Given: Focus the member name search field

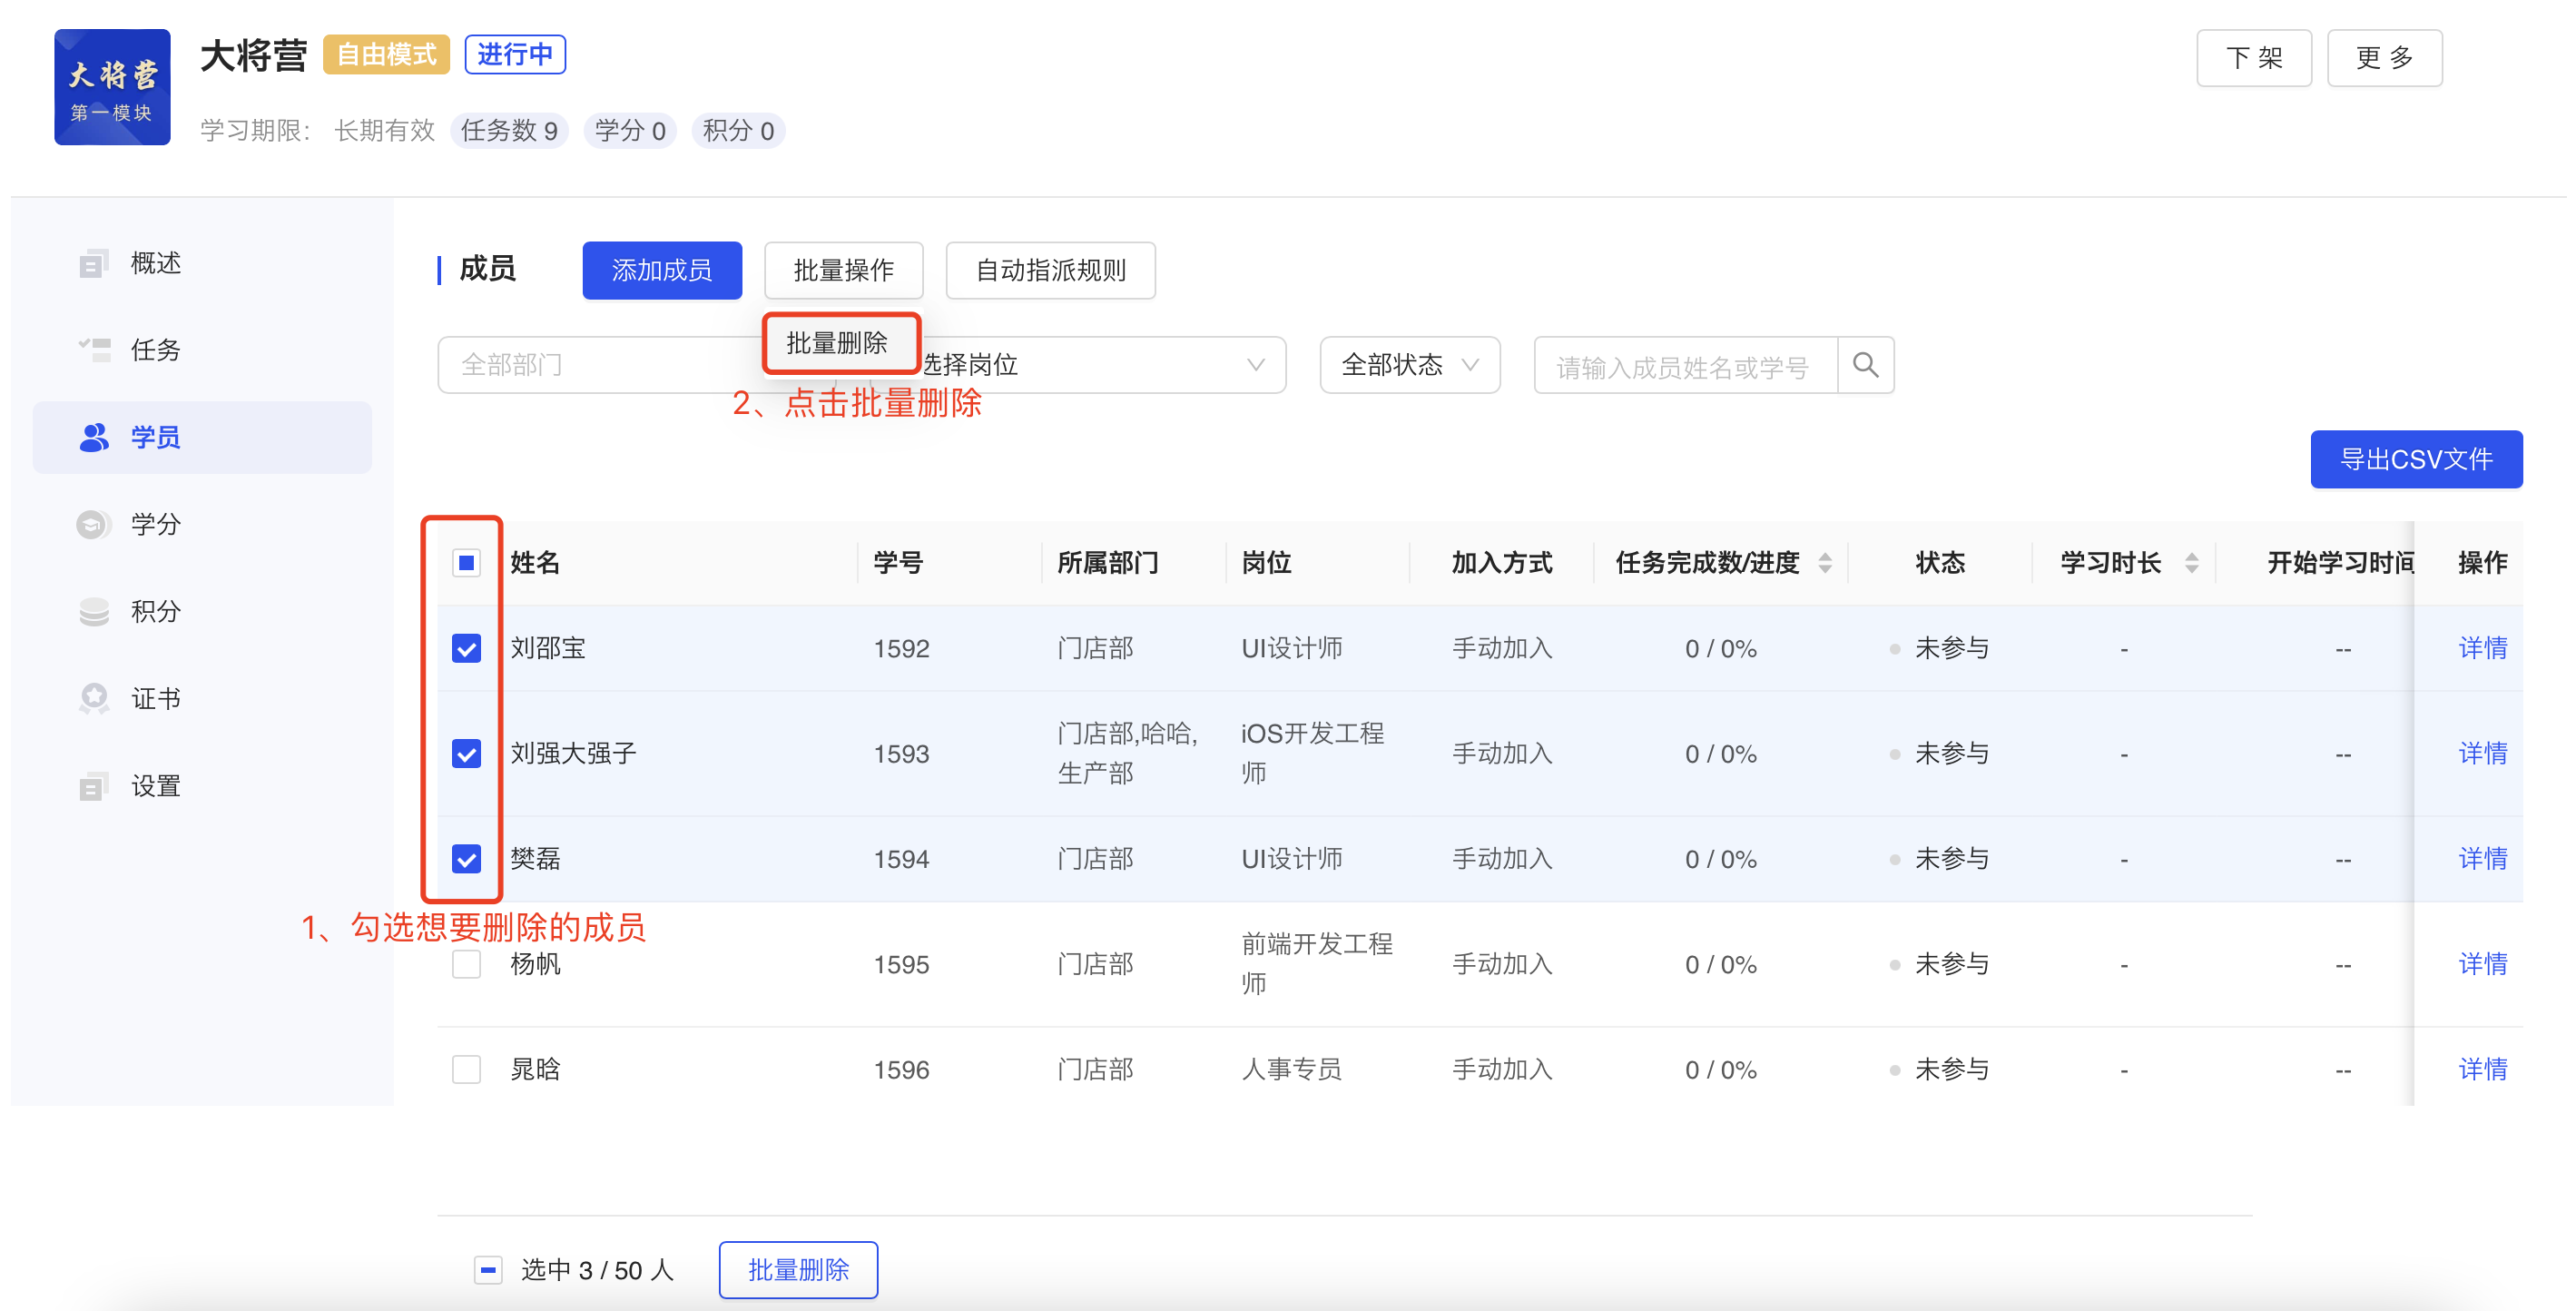Looking at the screenshot, I should [x=1686, y=365].
